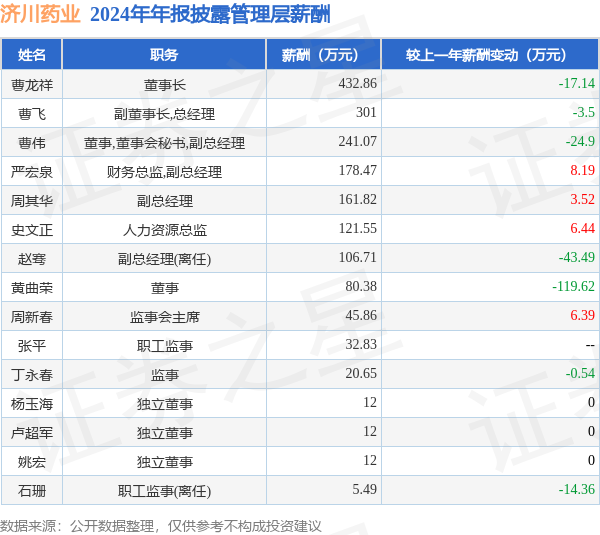The height and width of the screenshot is (535, 600).
Task: Select the name 曹龙祥
Action: [32, 85]
